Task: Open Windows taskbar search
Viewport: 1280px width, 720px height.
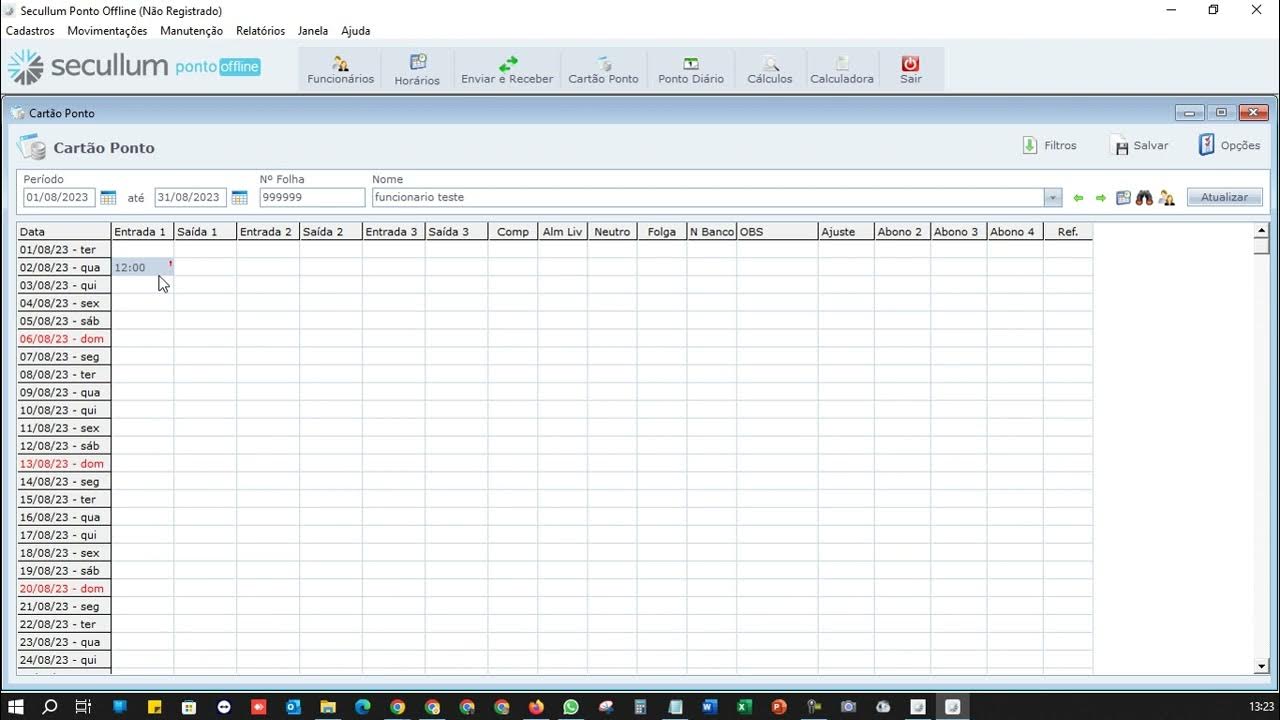Action: click(50, 707)
